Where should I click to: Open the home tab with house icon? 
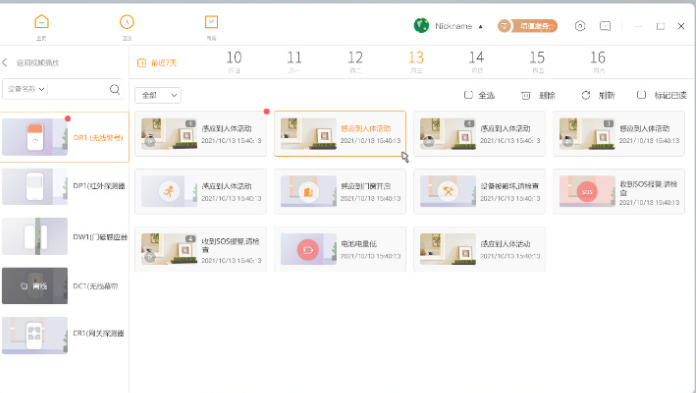click(x=41, y=27)
